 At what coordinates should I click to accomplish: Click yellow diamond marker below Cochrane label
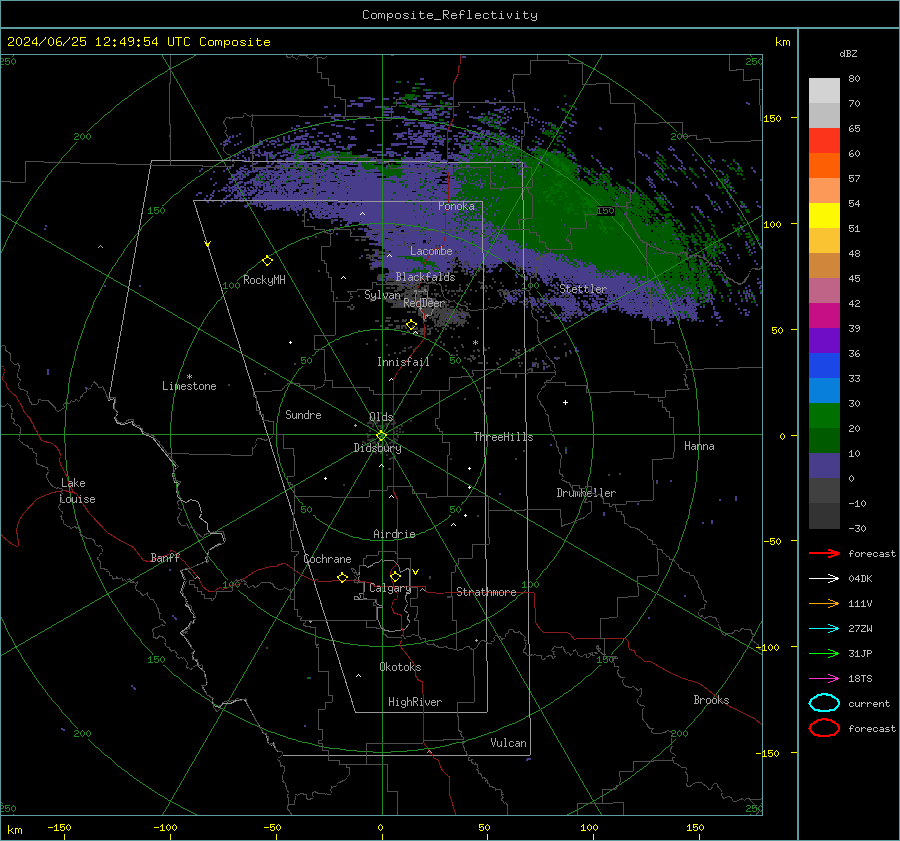click(x=342, y=577)
